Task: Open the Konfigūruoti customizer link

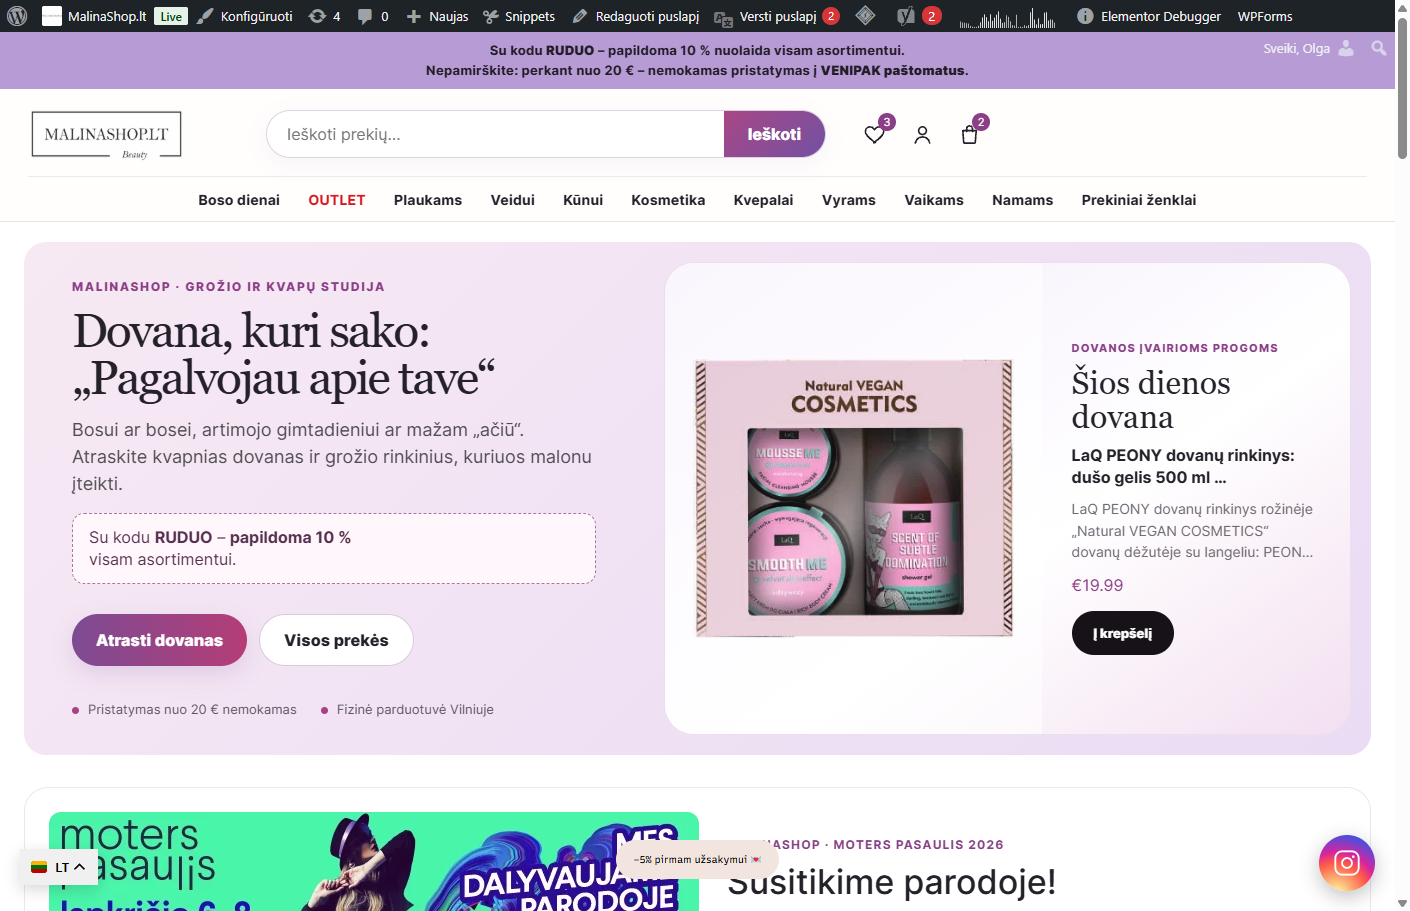Action: click(245, 16)
